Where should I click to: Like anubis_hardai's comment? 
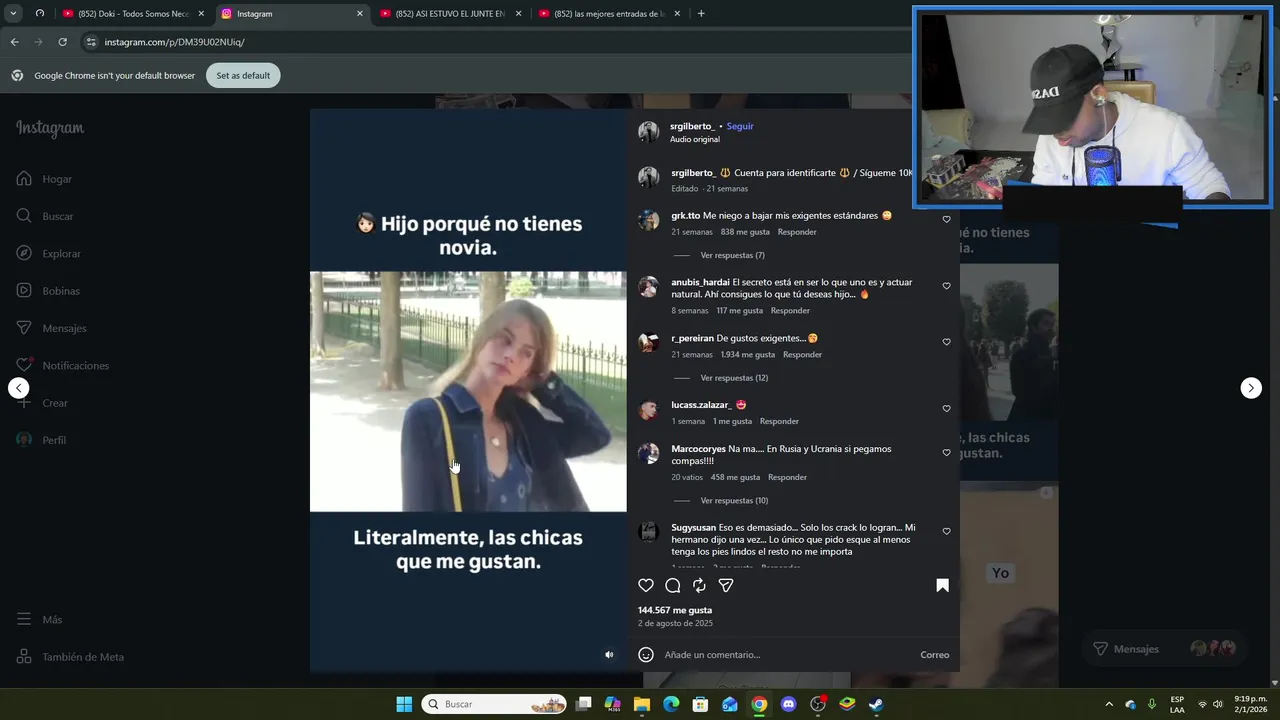[946, 286]
